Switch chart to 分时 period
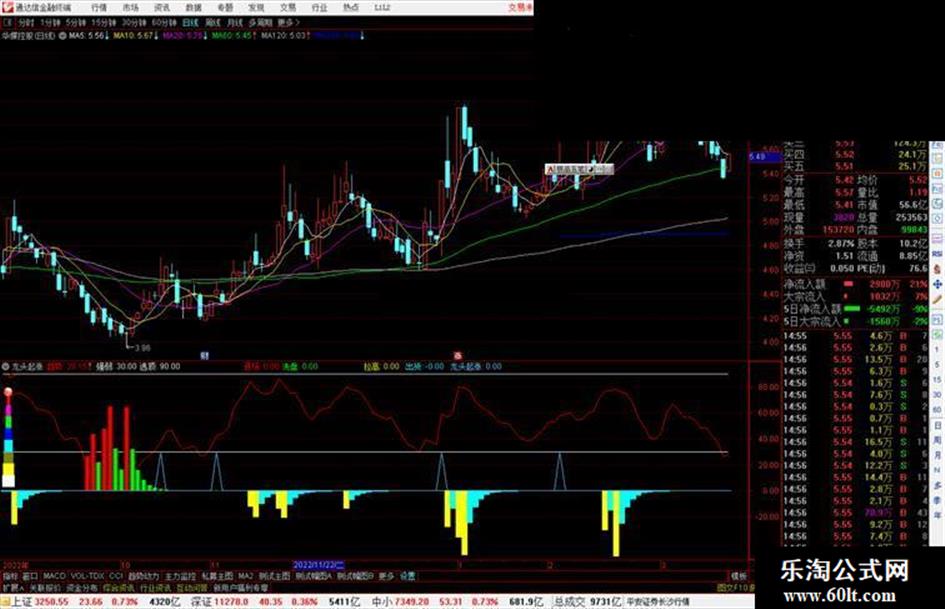This screenshot has width=945, height=609. click(x=26, y=23)
